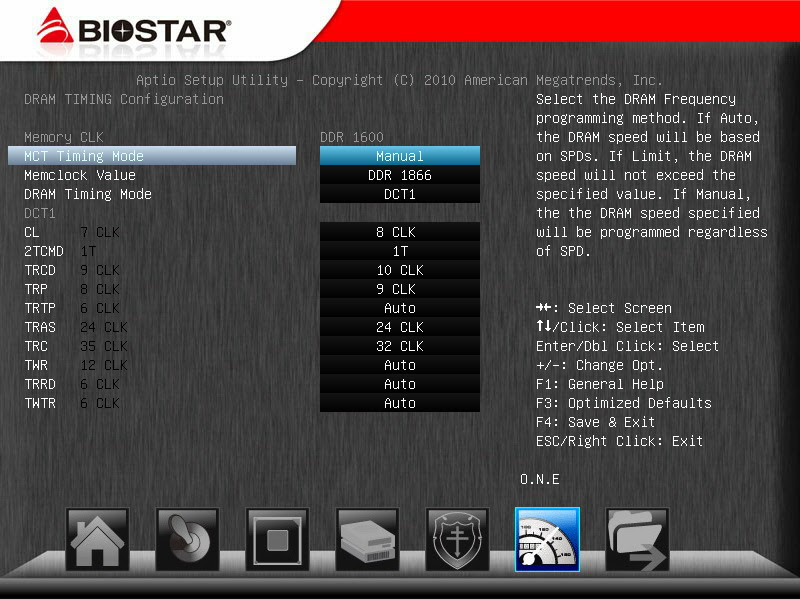Open TWTR Auto value field
This screenshot has width=800, height=600.
[400, 403]
